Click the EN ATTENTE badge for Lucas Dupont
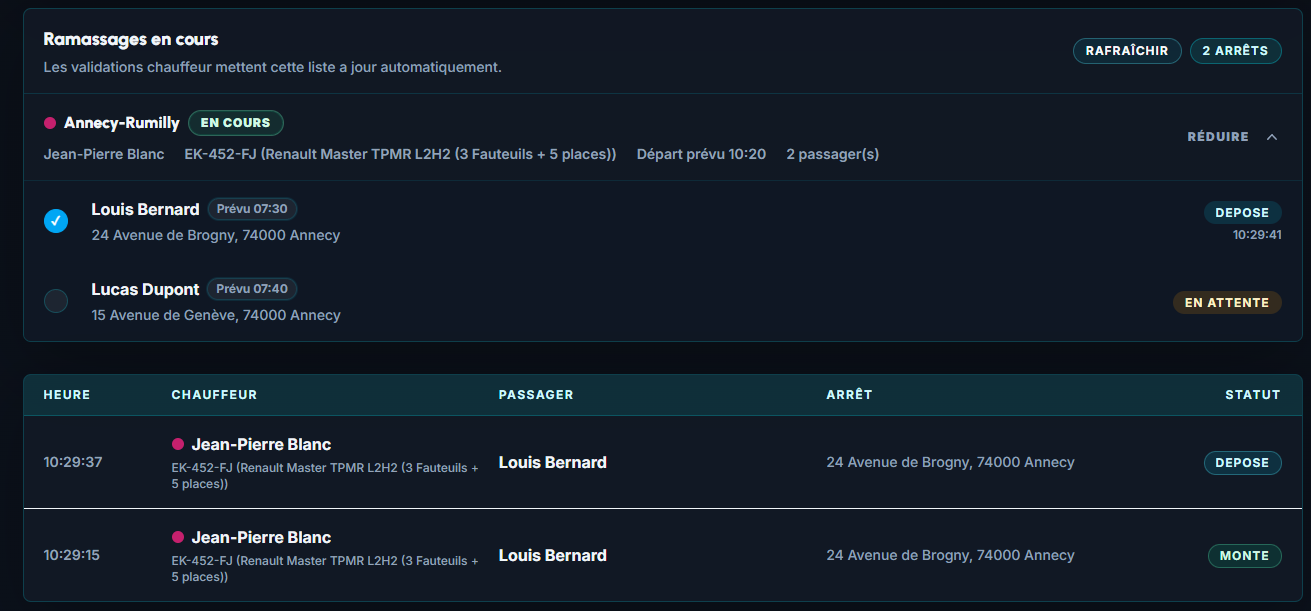Screen dimensions: 1311x611 click(x=1227, y=302)
